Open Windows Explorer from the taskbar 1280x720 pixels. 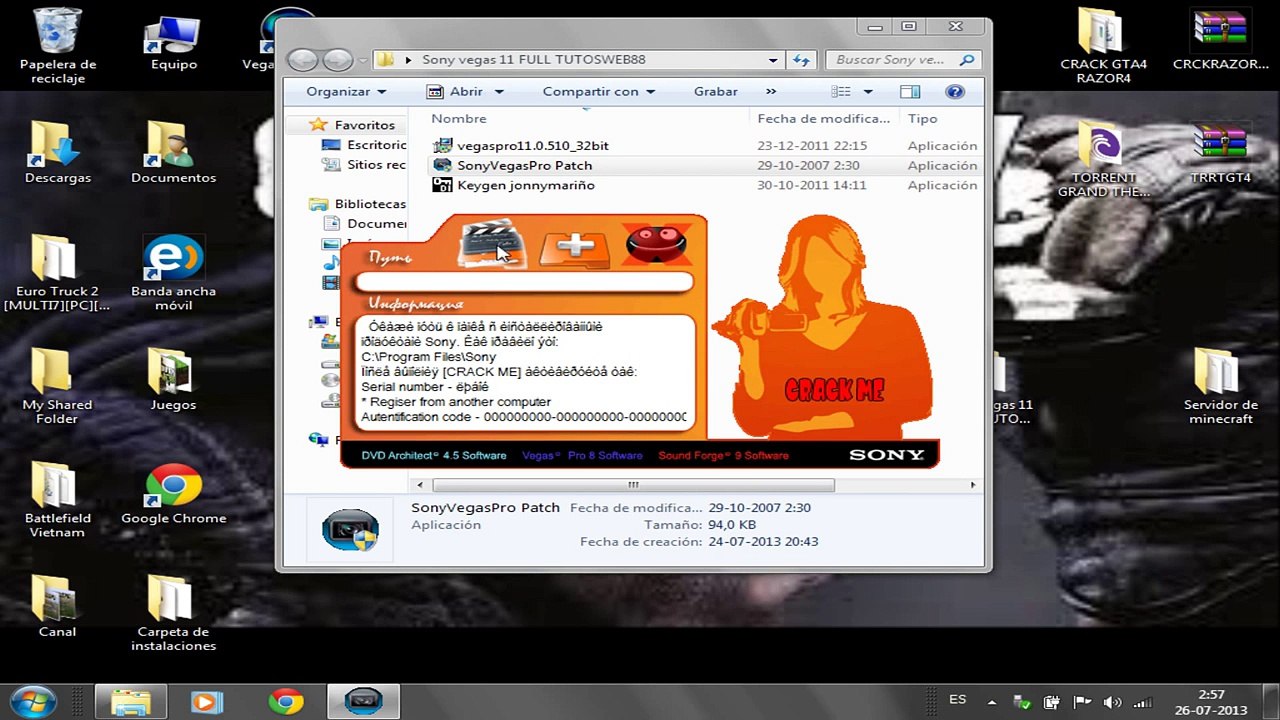pyautogui.click(x=131, y=702)
